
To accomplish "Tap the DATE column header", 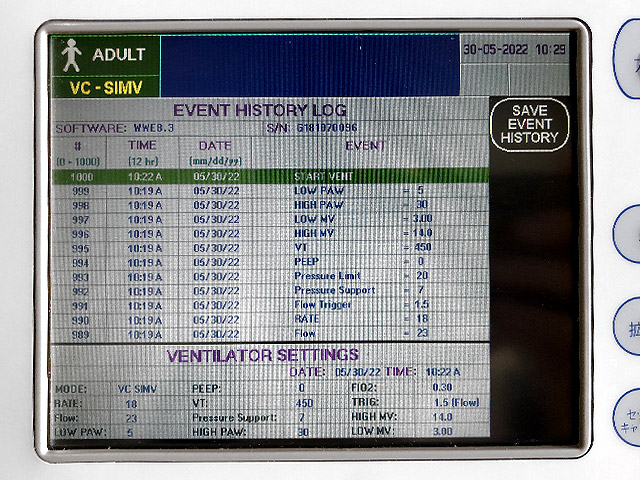I will (x=215, y=153).
